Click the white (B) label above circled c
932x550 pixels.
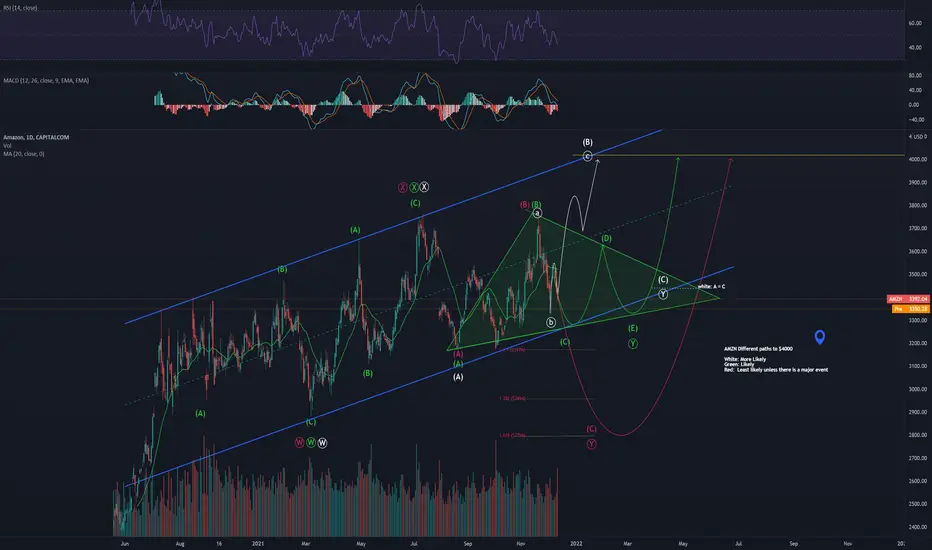point(587,142)
